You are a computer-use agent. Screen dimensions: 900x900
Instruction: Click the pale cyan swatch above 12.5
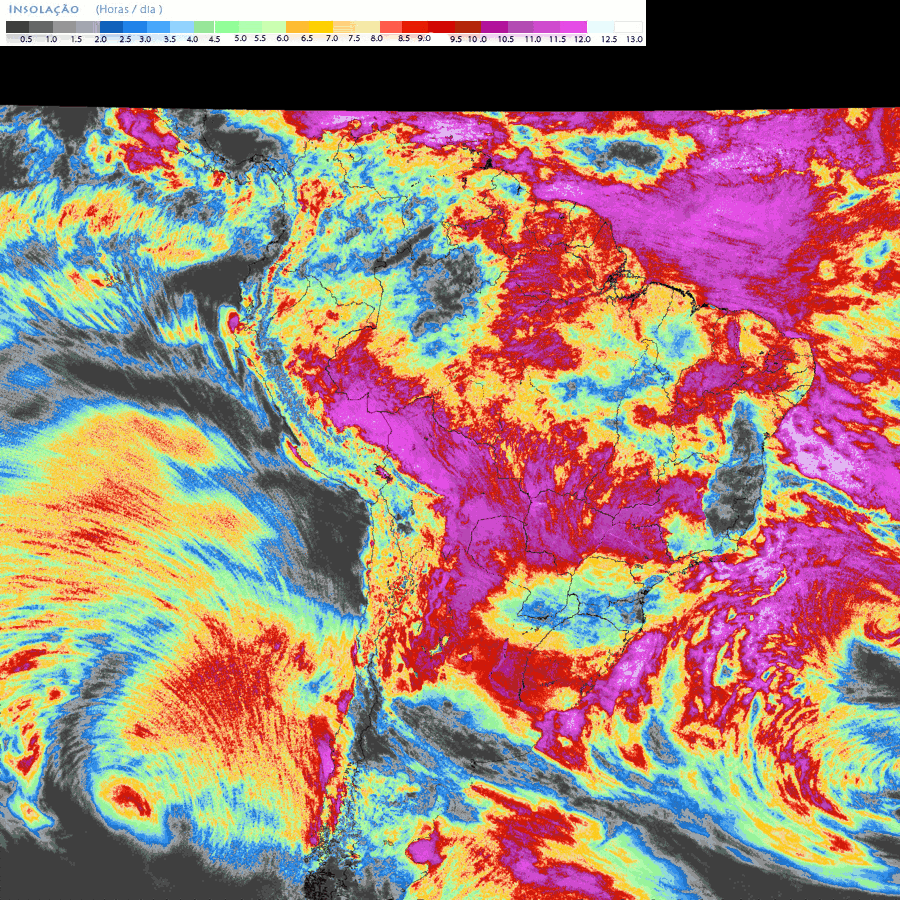[600, 27]
